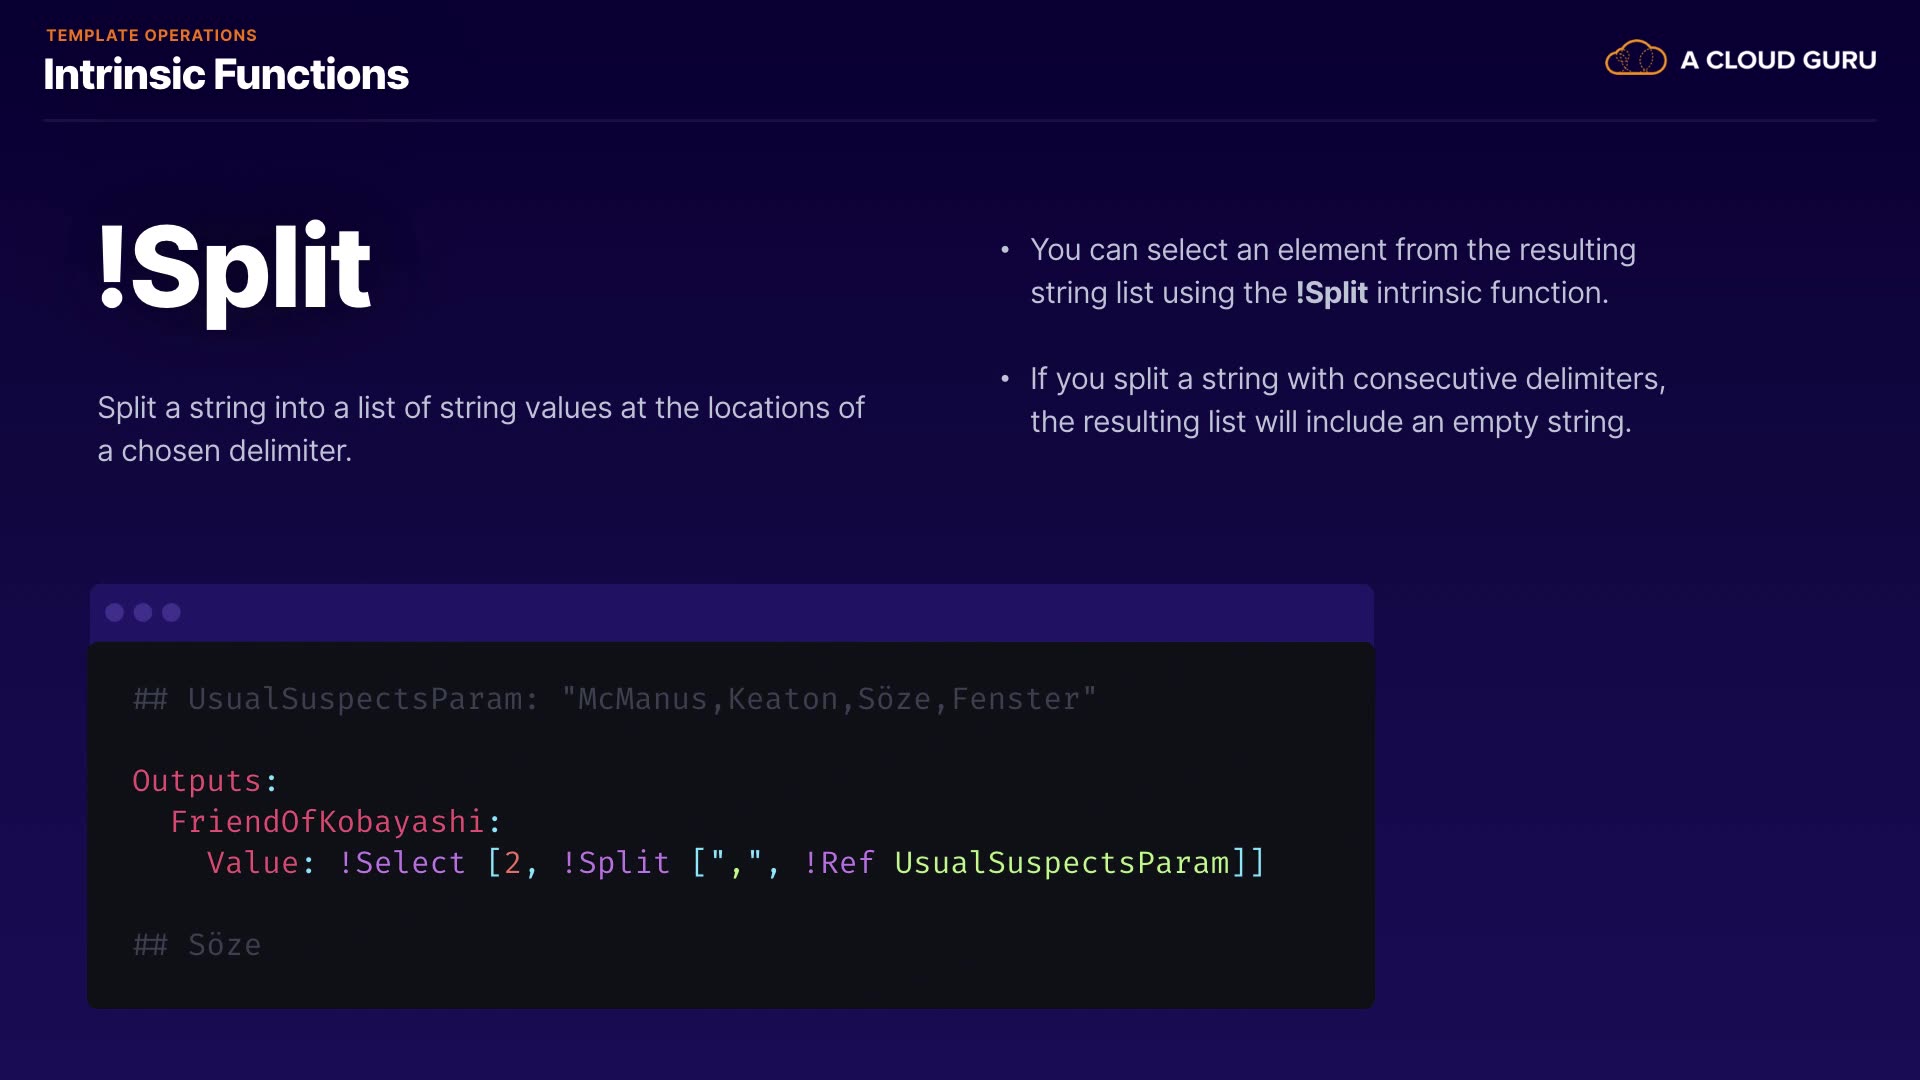
Task: Click the third window dot in code panel
Action: (x=172, y=612)
